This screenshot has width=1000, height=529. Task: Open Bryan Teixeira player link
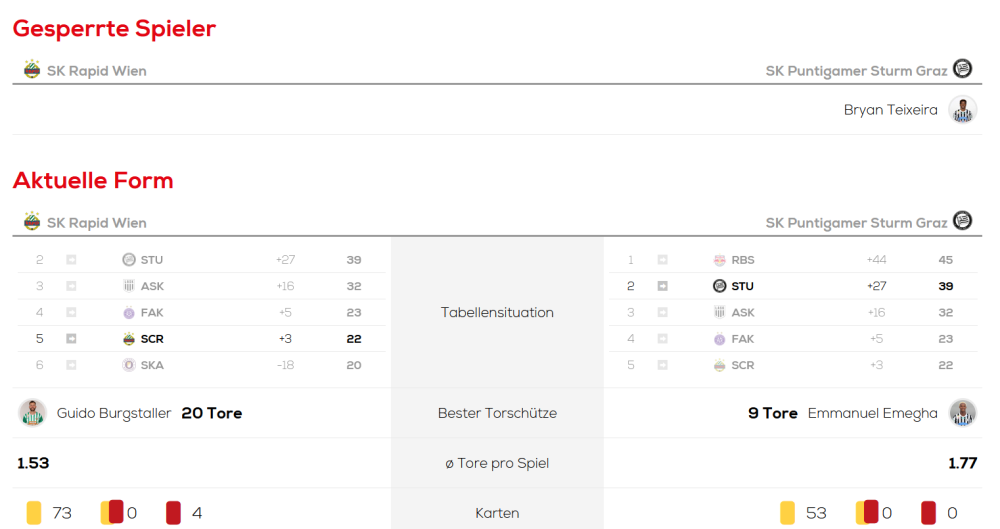click(890, 110)
